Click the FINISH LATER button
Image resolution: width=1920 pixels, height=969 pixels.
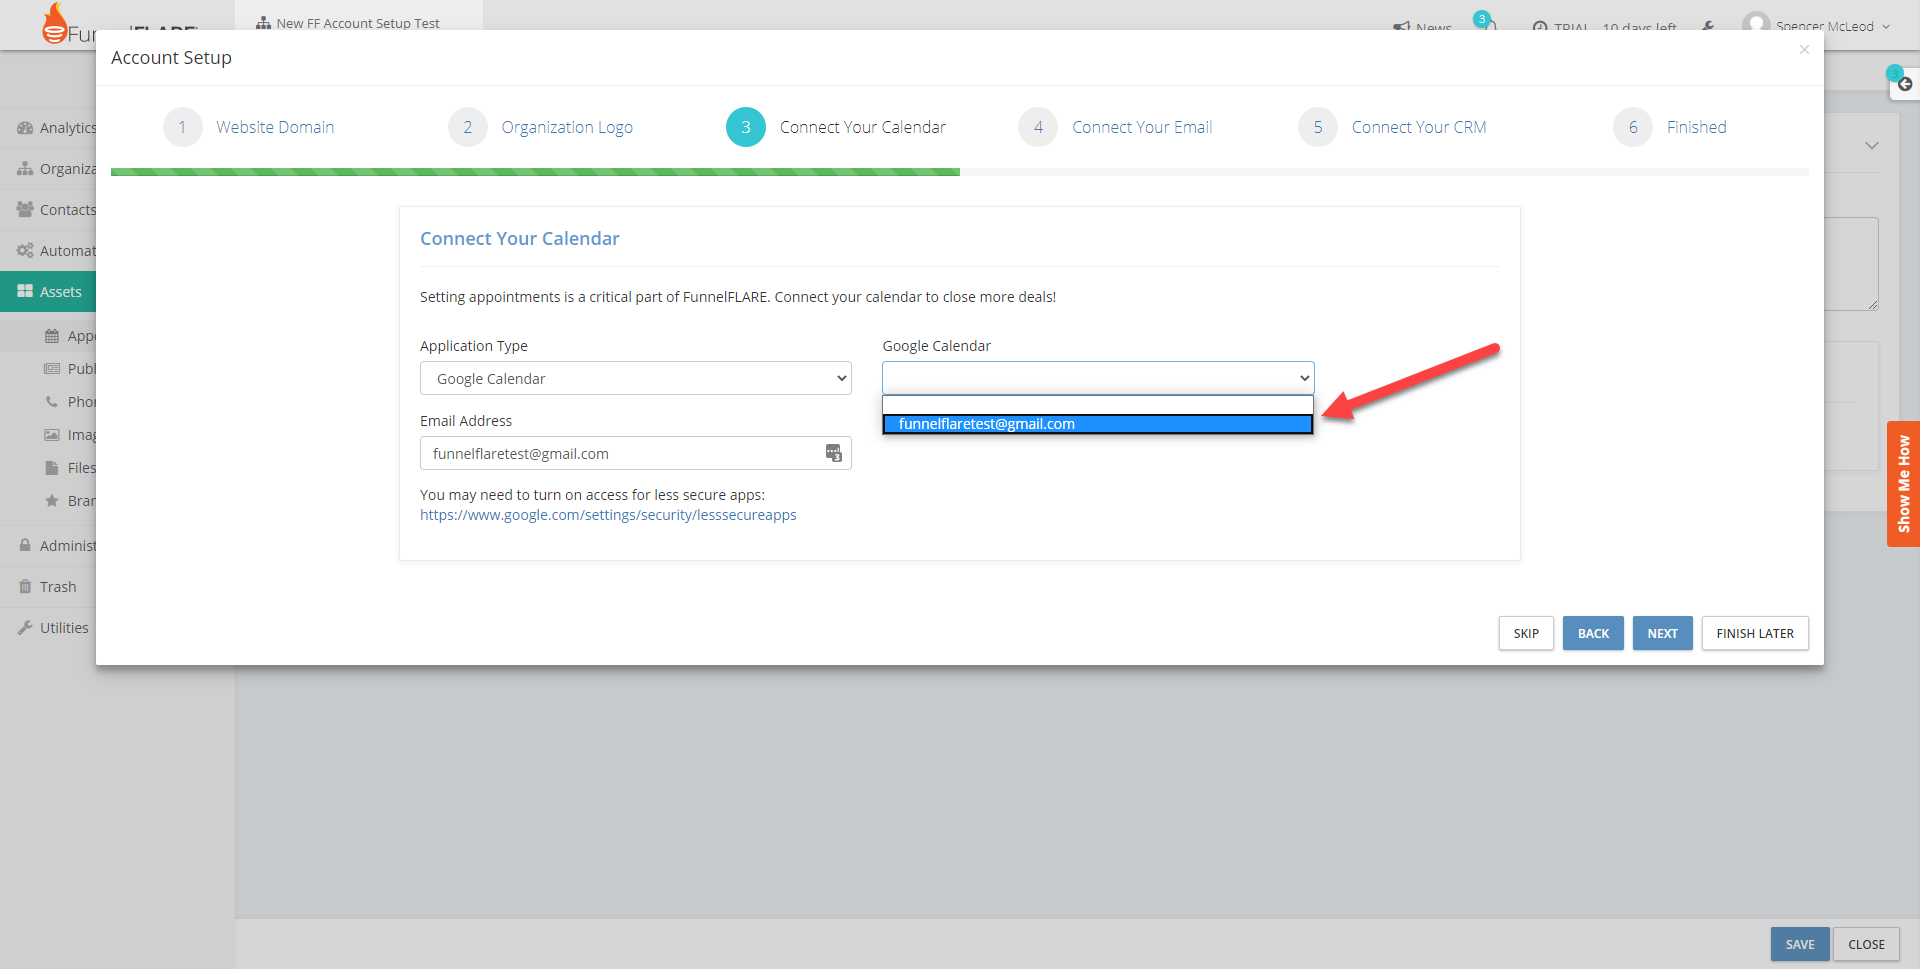[x=1755, y=633]
